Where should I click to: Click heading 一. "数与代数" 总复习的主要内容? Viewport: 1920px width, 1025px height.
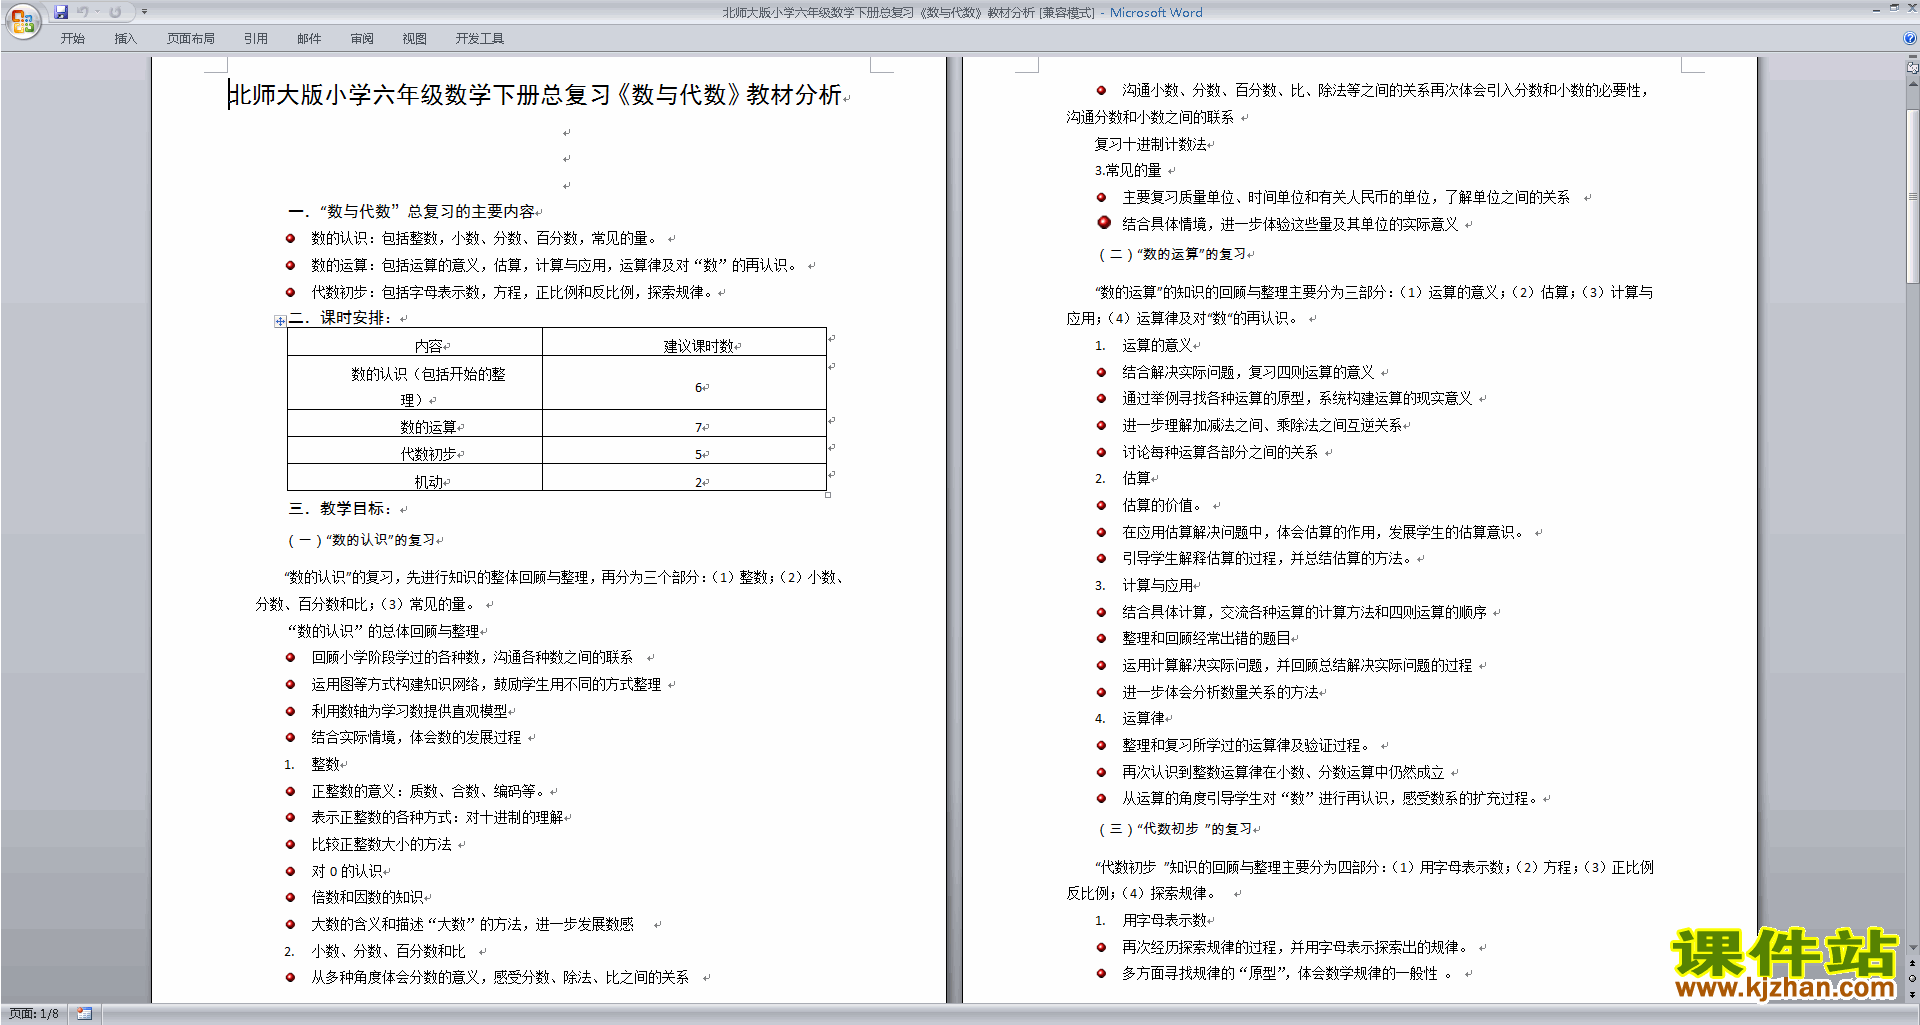pyautogui.click(x=411, y=212)
